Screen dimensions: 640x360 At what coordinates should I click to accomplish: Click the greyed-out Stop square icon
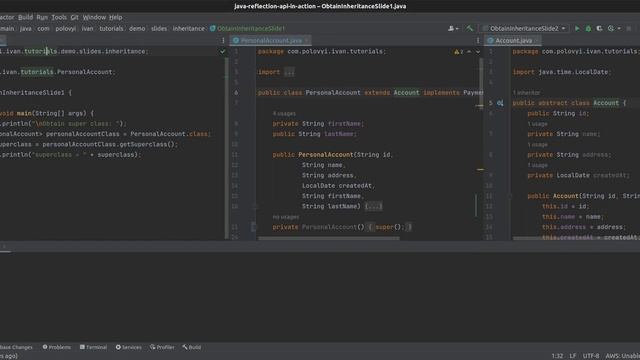coord(629,28)
